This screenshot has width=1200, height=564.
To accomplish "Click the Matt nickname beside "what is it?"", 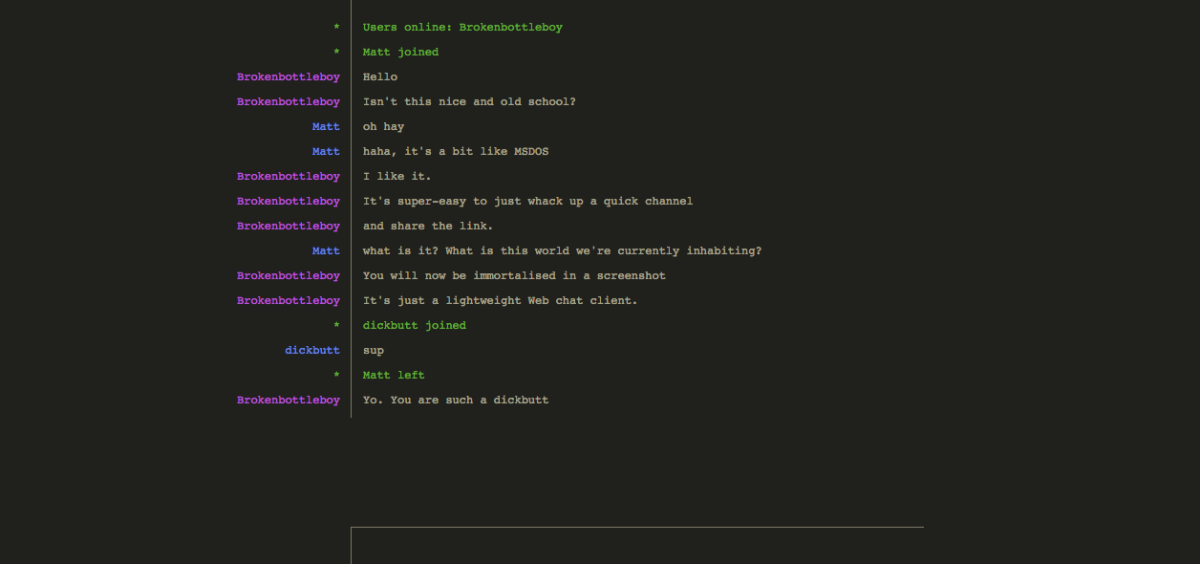I will [x=326, y=251].
